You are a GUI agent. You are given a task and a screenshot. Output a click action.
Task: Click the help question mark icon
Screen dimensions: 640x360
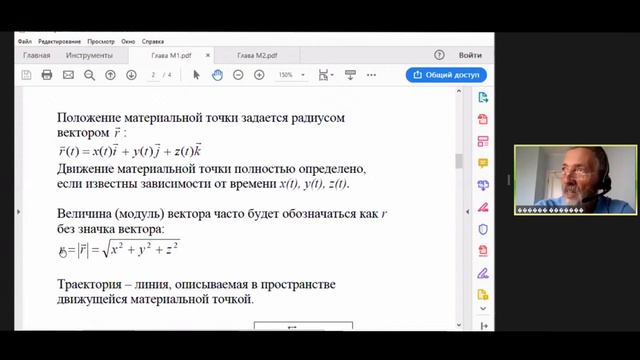pyautogui.click(x=439, y=55)
